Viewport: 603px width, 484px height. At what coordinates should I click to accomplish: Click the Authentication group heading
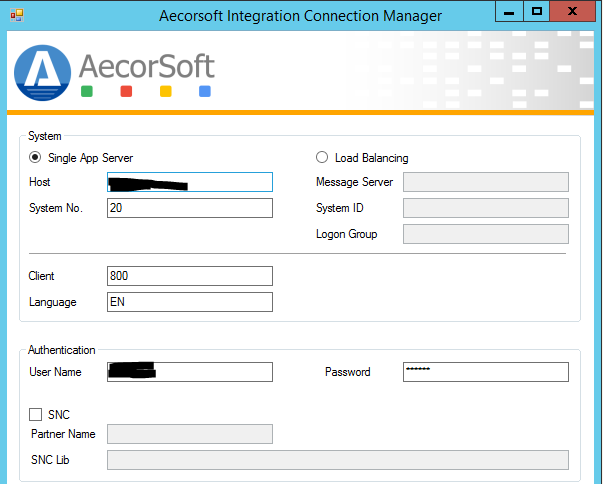pyautogui.click(x=62, y=350)
